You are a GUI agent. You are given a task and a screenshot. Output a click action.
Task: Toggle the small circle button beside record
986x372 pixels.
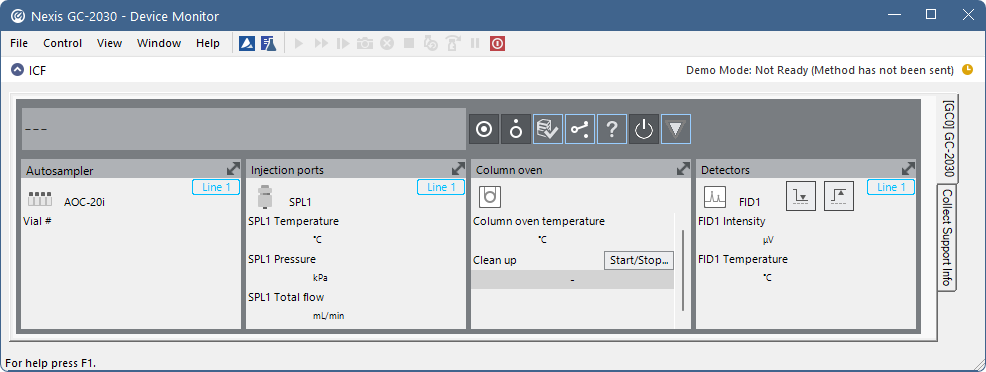(x=516, y=129)
